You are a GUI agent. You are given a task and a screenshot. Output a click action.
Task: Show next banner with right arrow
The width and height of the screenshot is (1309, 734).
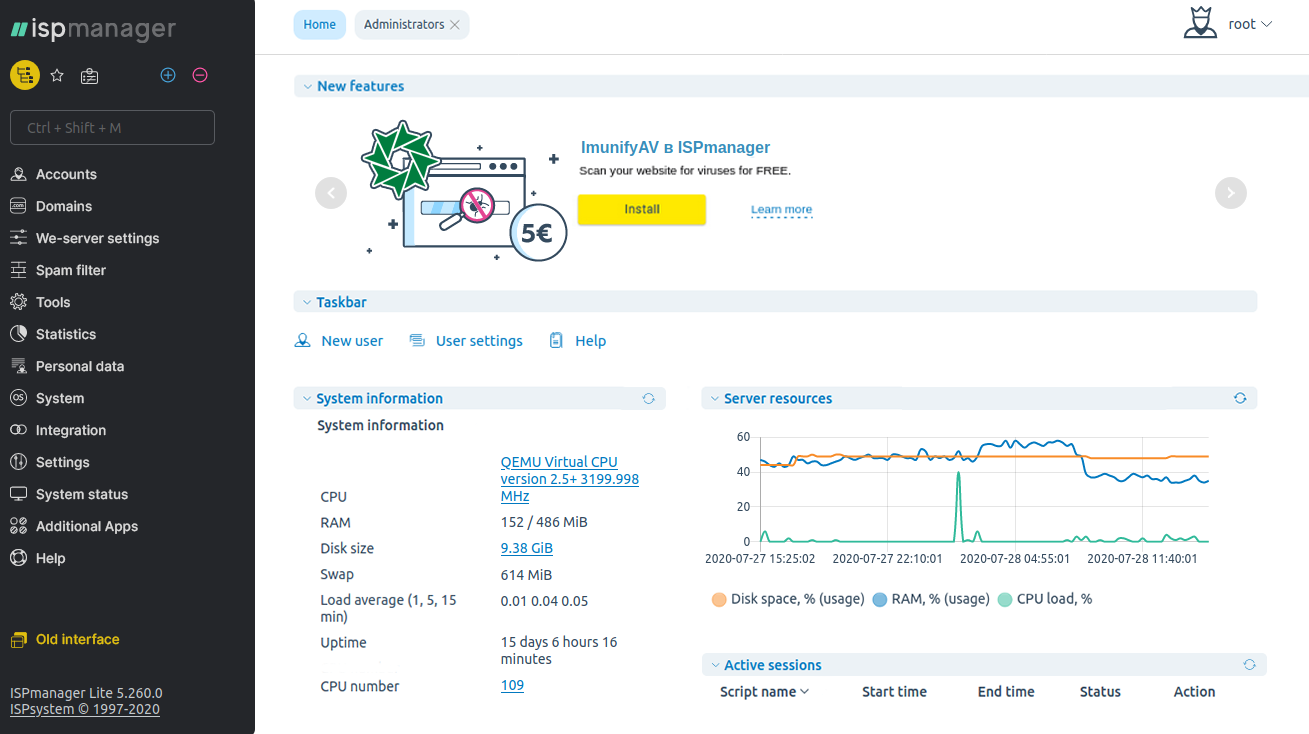tap(1230, 193)
